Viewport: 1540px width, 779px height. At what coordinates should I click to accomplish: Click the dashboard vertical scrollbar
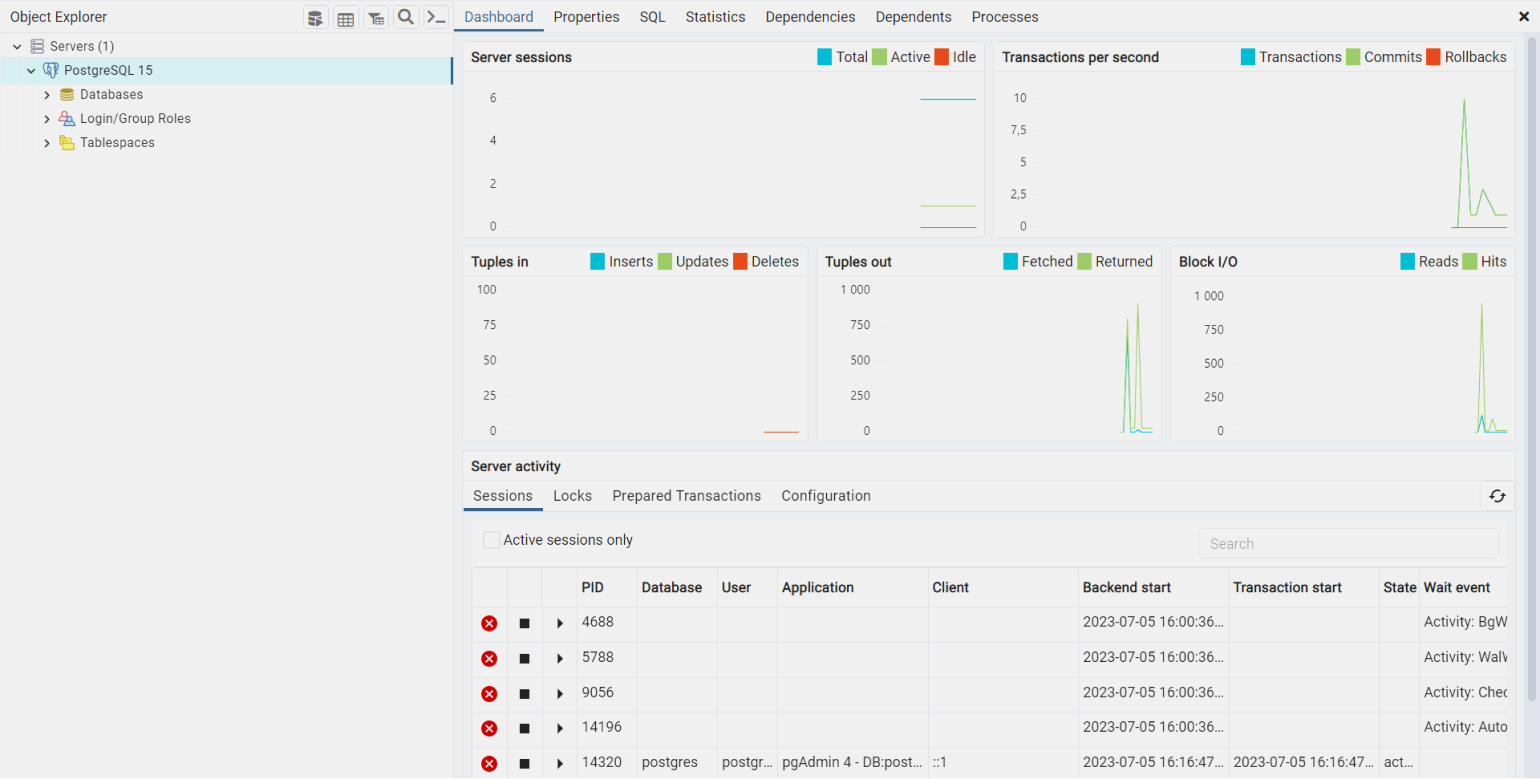tap(1533, 367)
